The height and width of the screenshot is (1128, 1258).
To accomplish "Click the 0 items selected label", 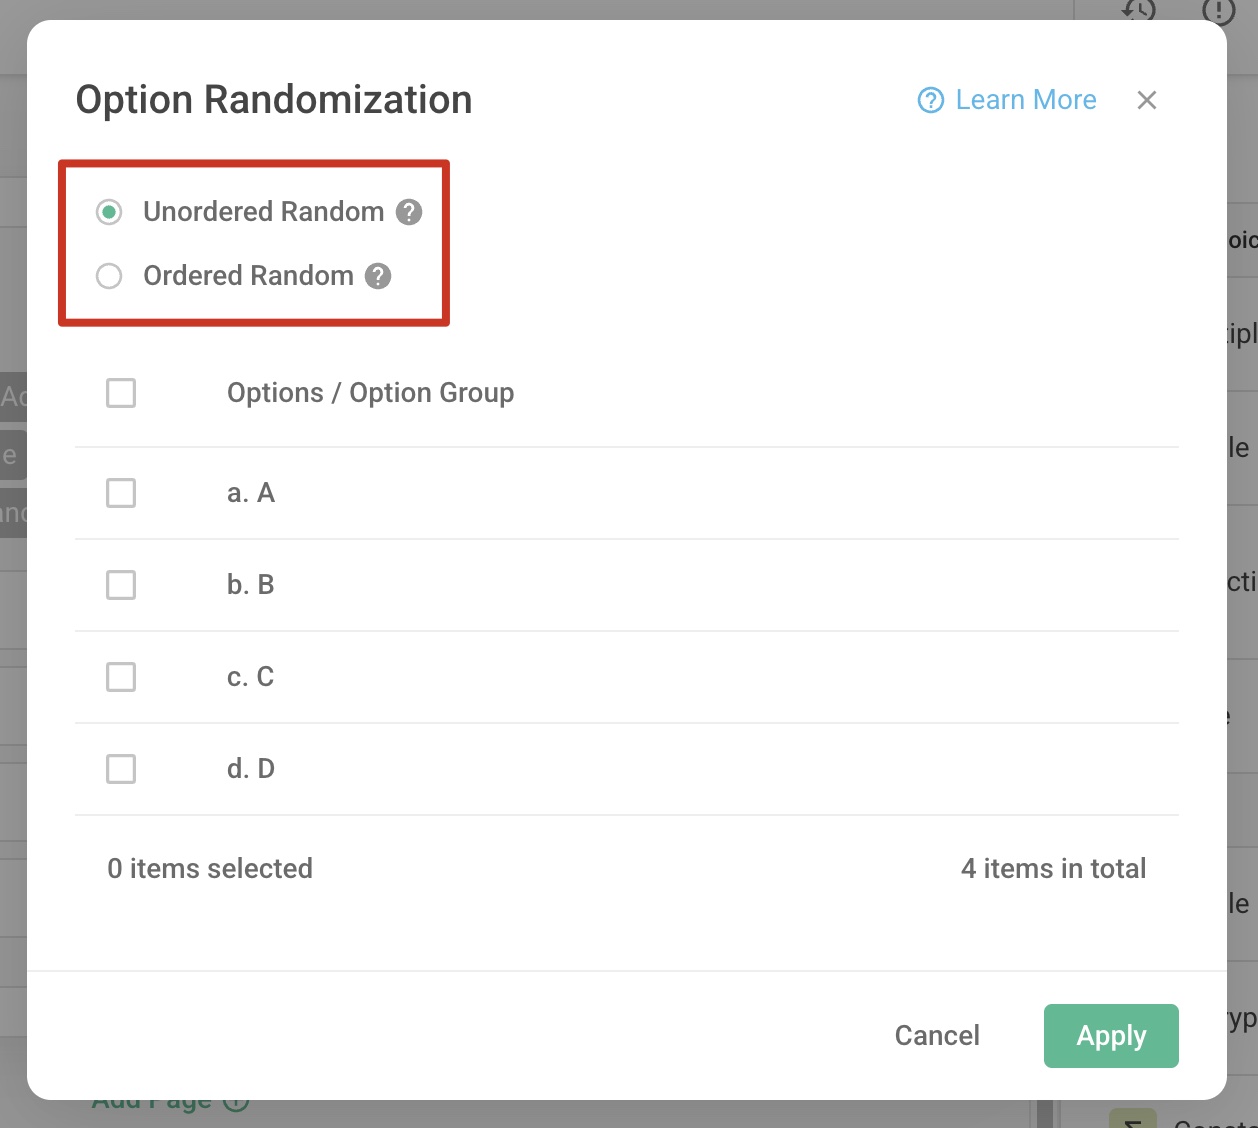I will 210,868.
